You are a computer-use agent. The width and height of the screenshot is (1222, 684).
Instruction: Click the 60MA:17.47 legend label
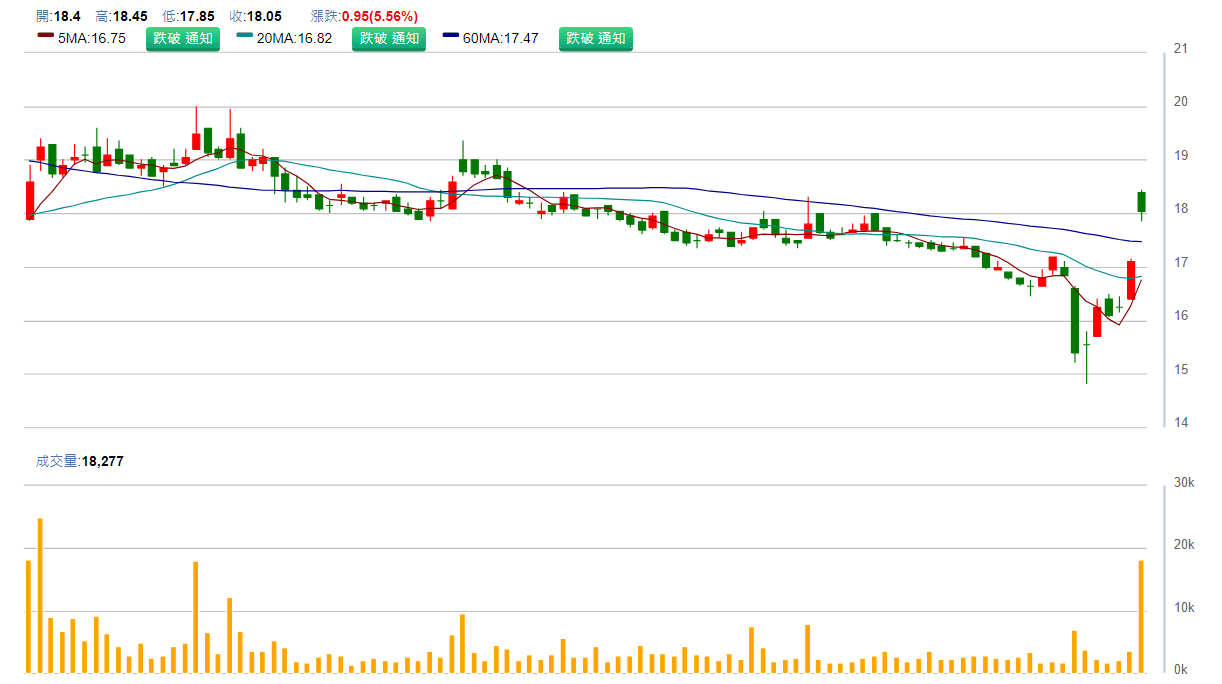(x=500, y=39)
